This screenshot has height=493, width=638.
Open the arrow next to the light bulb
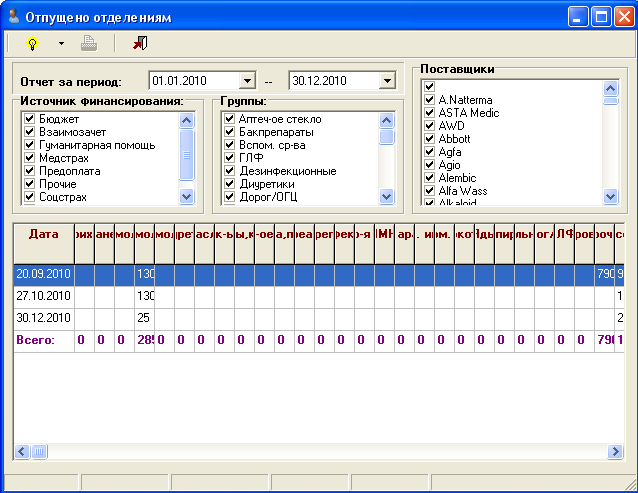pyautogui.click(x=61, y=43)
